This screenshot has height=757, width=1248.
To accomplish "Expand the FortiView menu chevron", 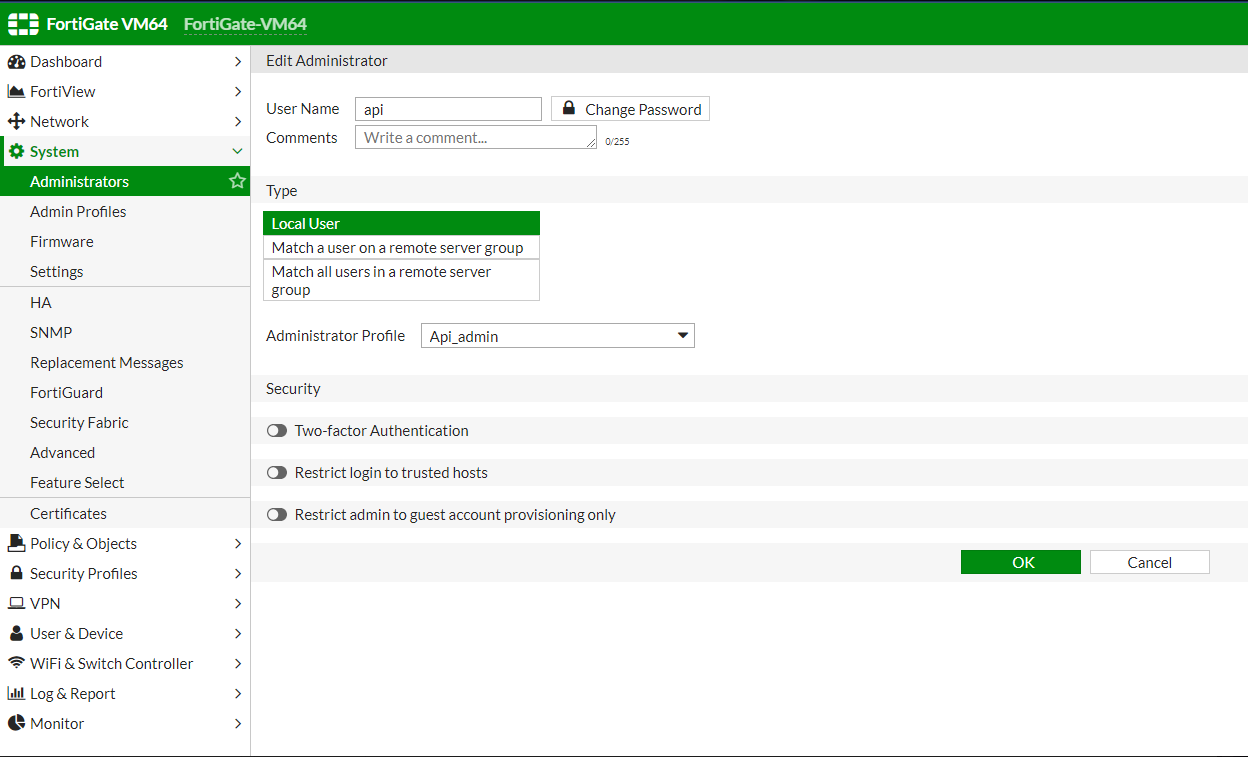I will 238,92.
